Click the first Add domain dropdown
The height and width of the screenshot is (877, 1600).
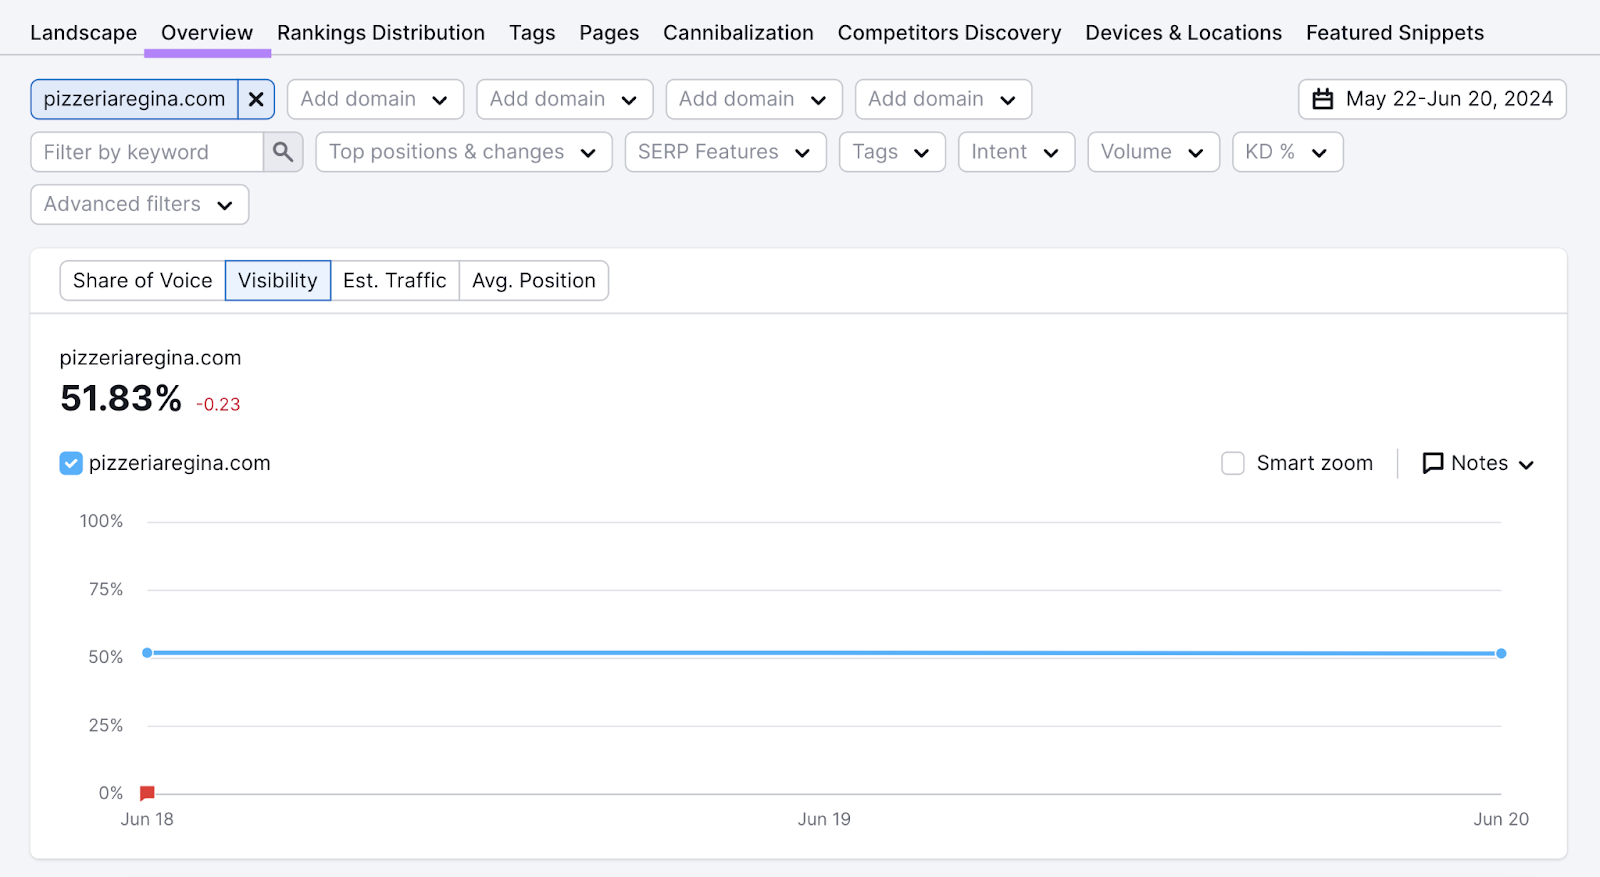375,99
